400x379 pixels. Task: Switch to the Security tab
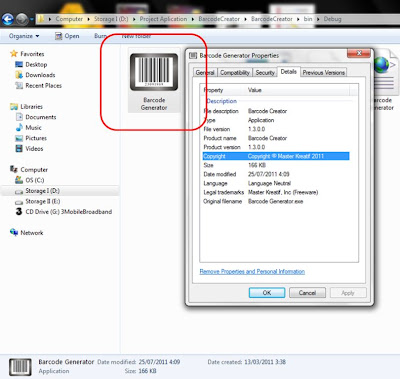coord(265,72)
